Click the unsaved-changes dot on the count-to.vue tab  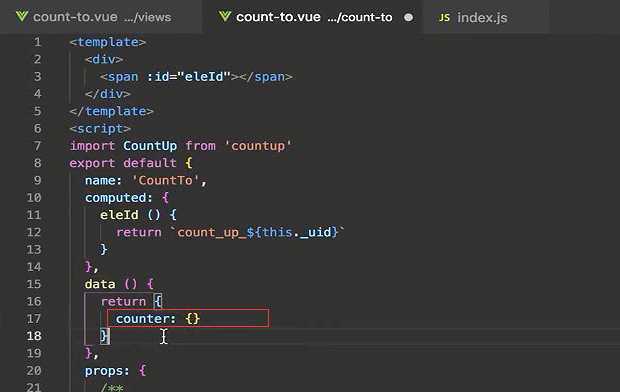(408, 17)
